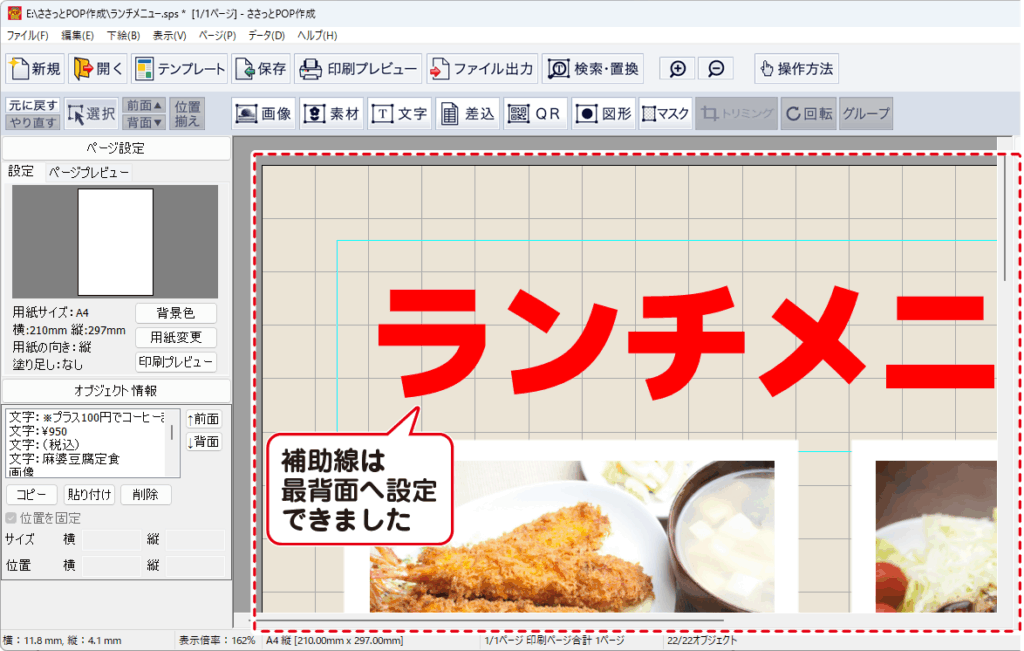This screenshot has height=651, width=1024.
Task: Click the zoom in magnifier icon
Action: (x=678, y=69)
